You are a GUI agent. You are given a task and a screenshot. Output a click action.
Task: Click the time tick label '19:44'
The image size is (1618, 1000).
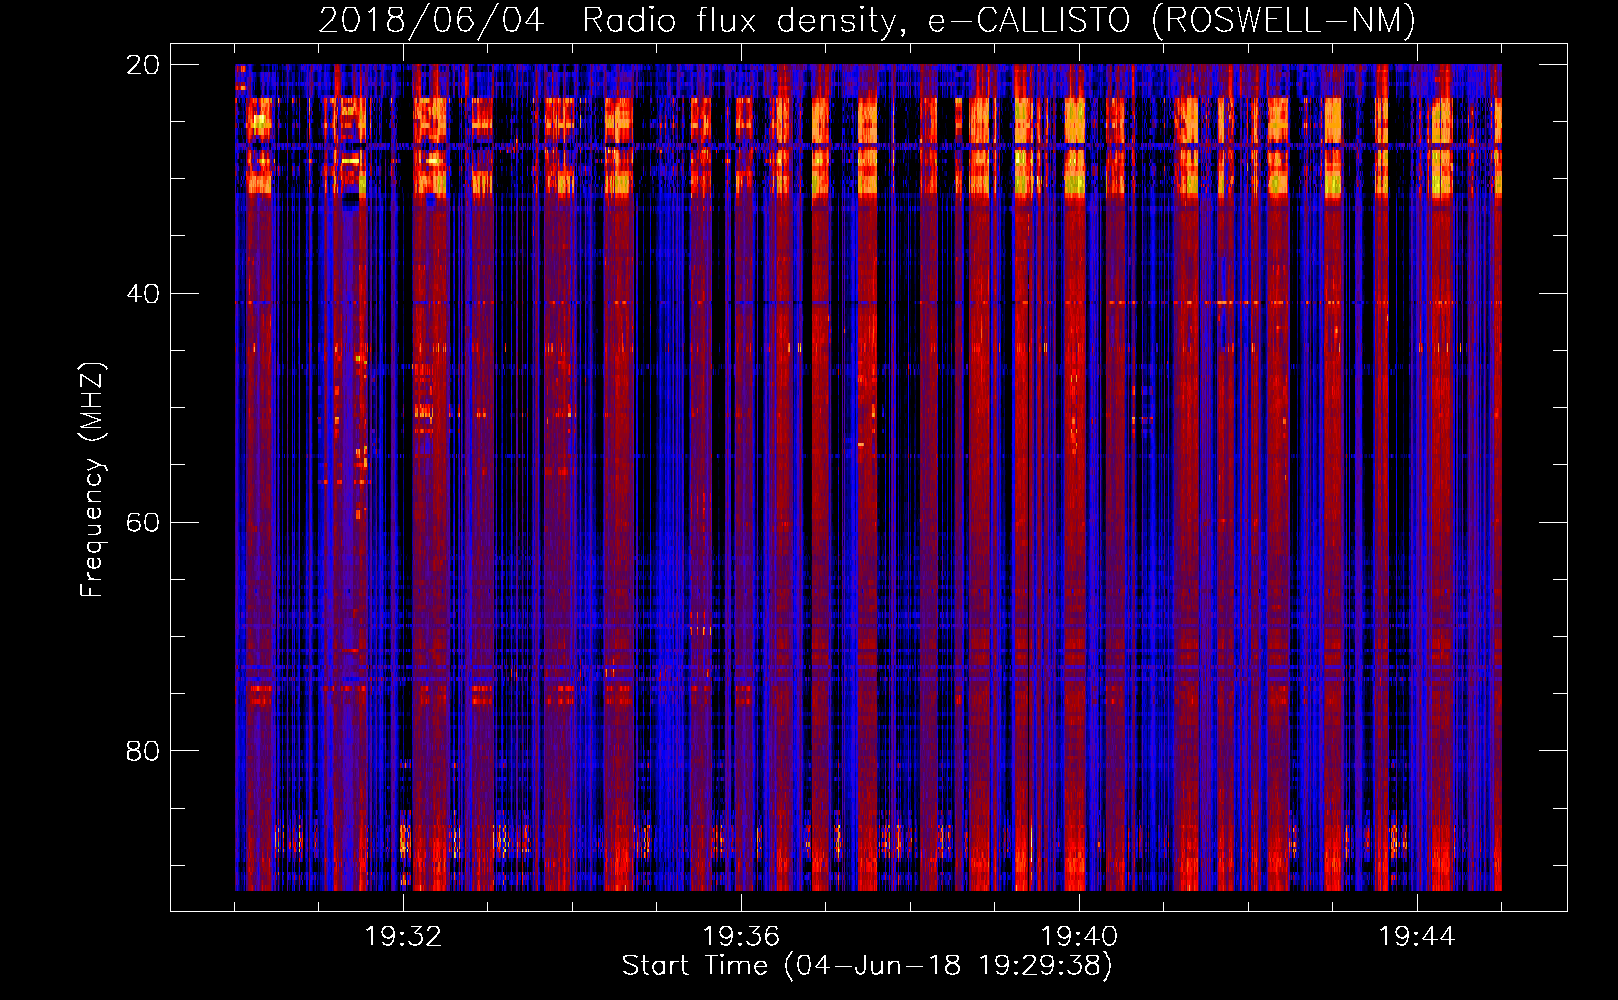tap(1417, 937)
